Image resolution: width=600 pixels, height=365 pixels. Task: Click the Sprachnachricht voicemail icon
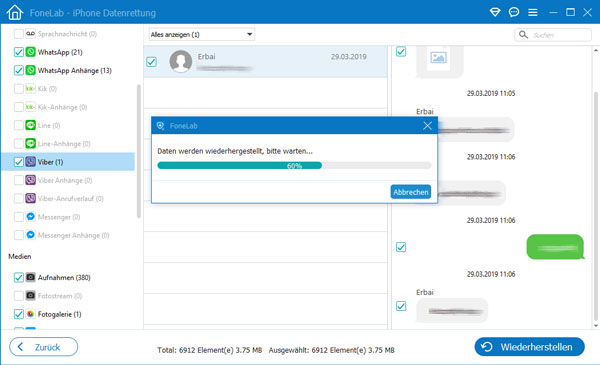(x=31, y=34)
